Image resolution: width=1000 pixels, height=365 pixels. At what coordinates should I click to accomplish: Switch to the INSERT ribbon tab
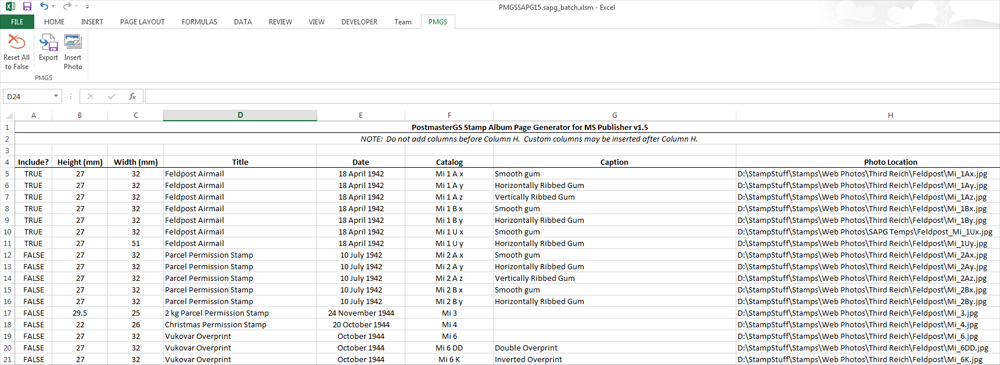(92, 22)
